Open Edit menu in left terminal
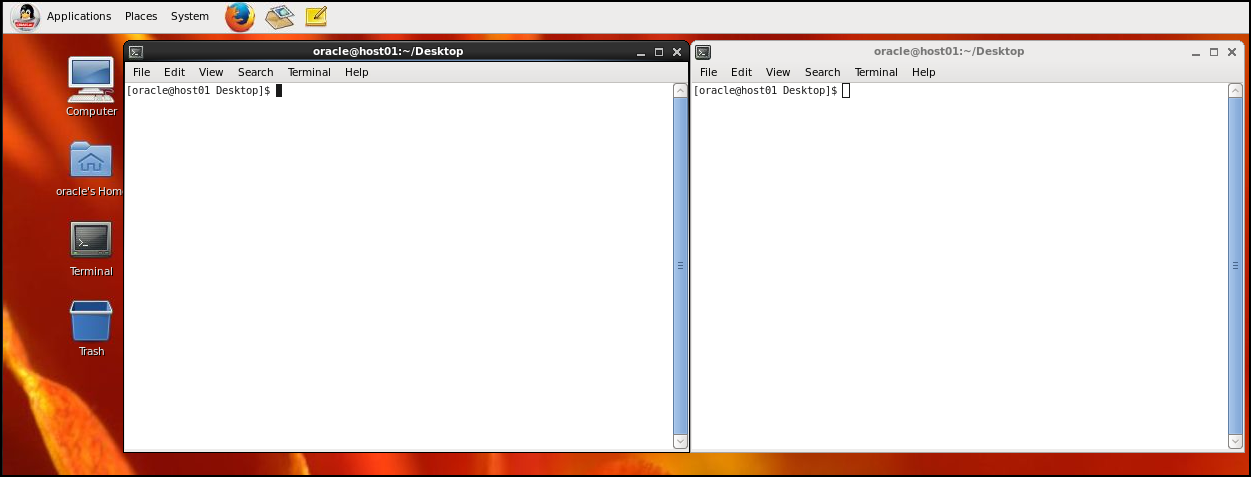The image size is (1251, 477). coord(174,72)
